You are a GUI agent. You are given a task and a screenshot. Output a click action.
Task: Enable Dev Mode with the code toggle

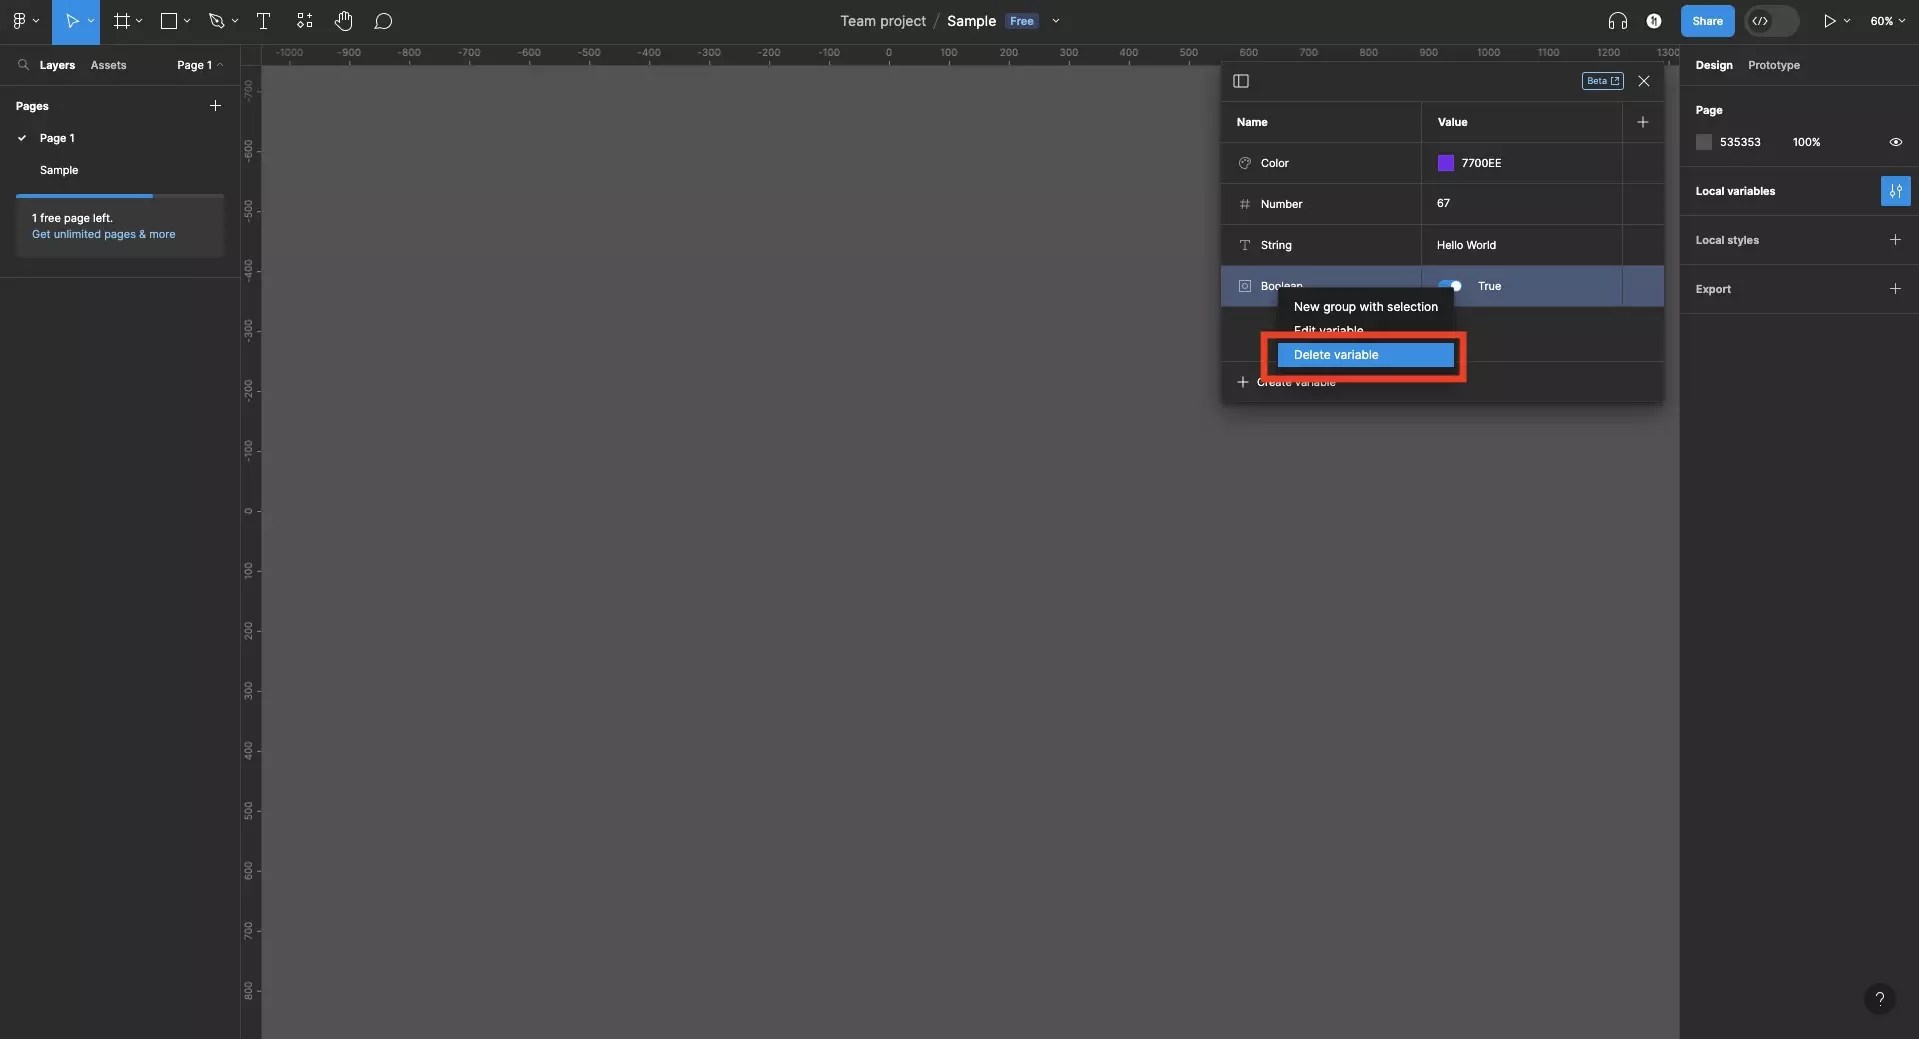(x=1771, y=20)
